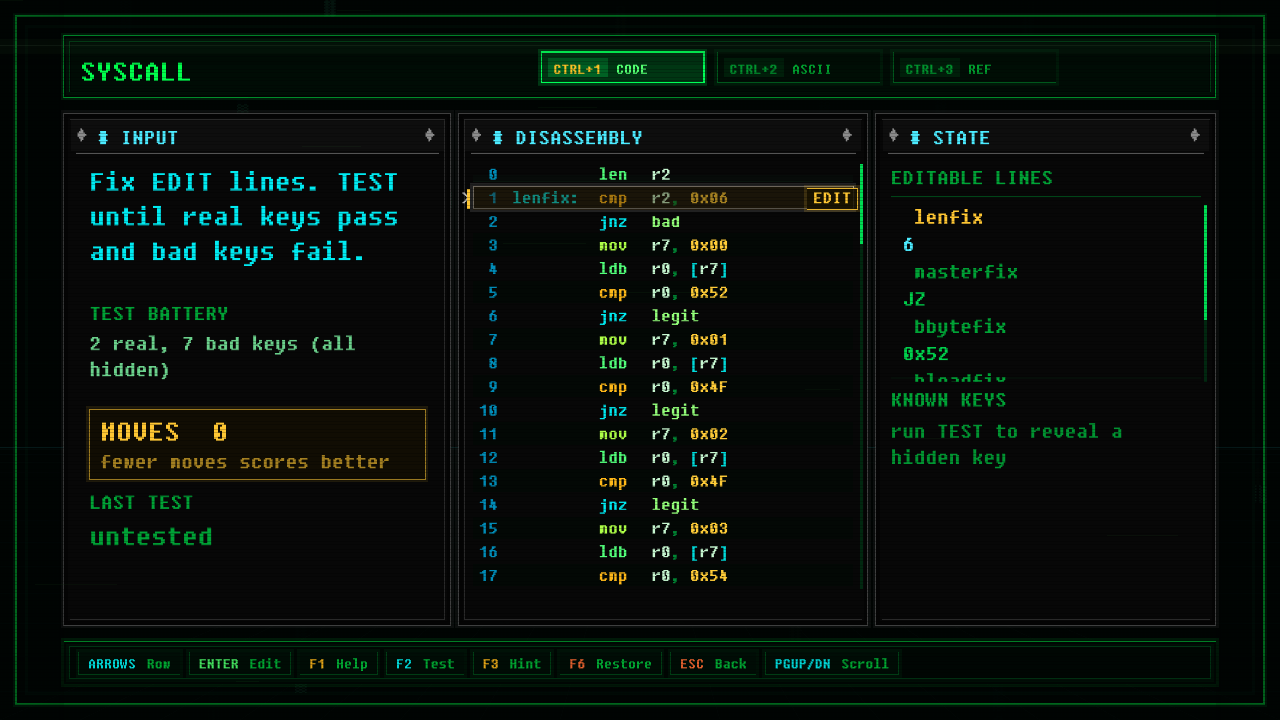1280x720 pixels.
Task: Request an F3 Hint
Action: pos(512,664)
